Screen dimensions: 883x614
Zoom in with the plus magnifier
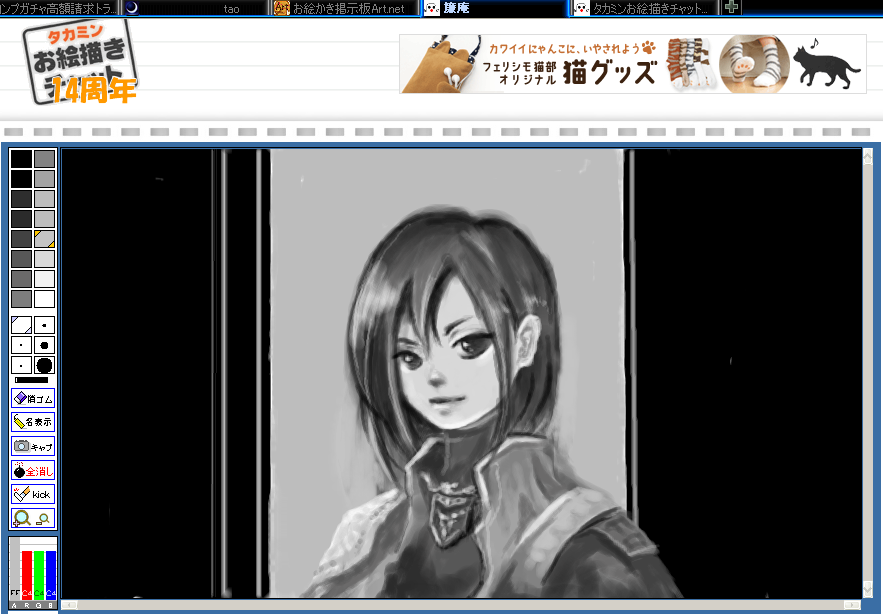coord(22,518)
